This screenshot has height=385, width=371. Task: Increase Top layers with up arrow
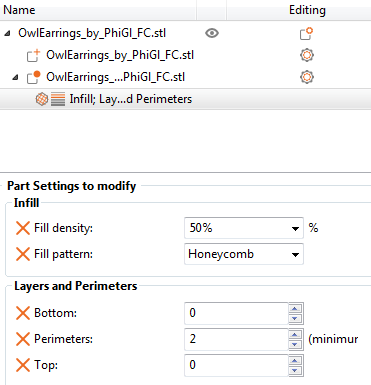[295, 360]
